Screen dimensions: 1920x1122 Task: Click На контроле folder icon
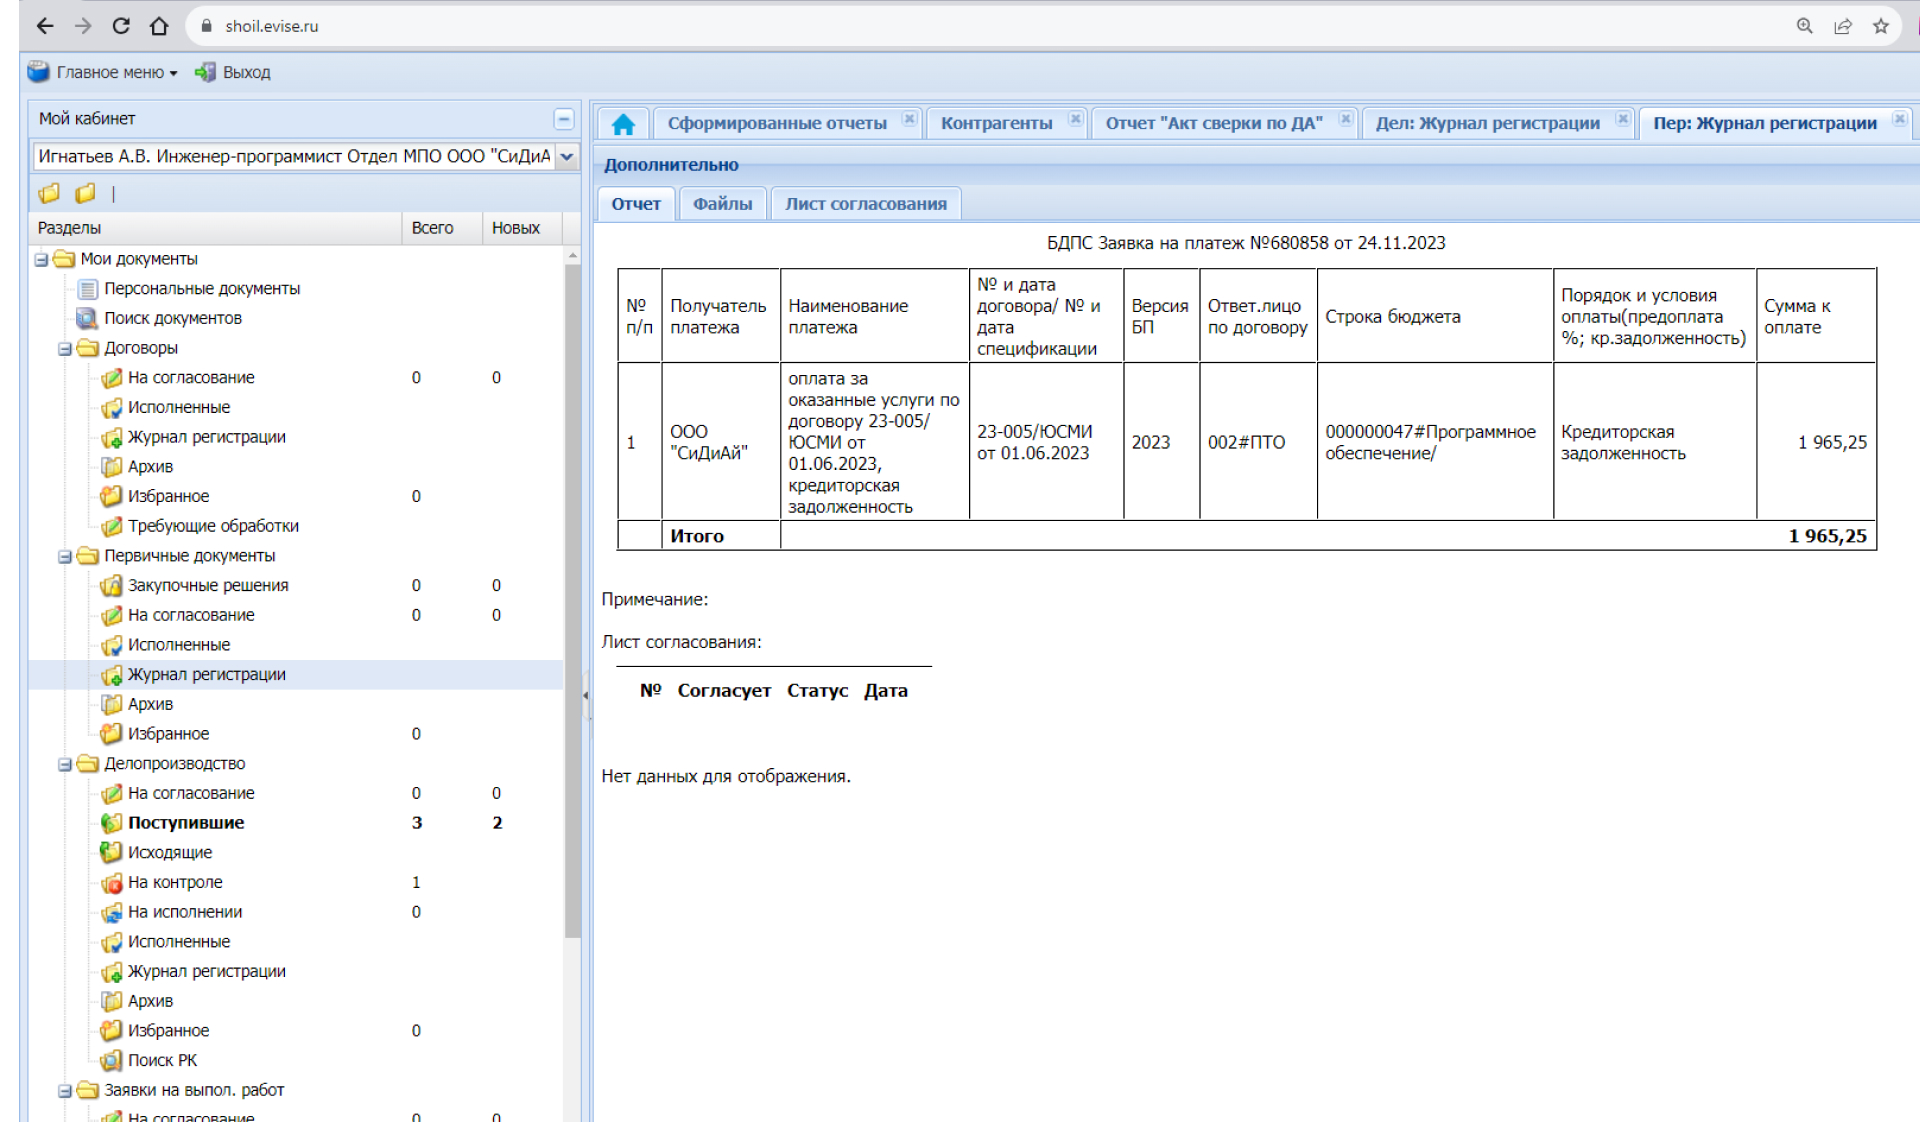tap(112, 882)
